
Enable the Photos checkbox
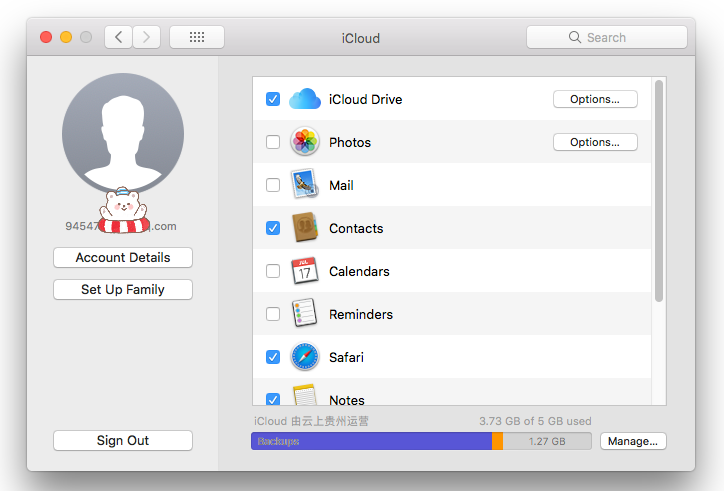click(273, 142)
